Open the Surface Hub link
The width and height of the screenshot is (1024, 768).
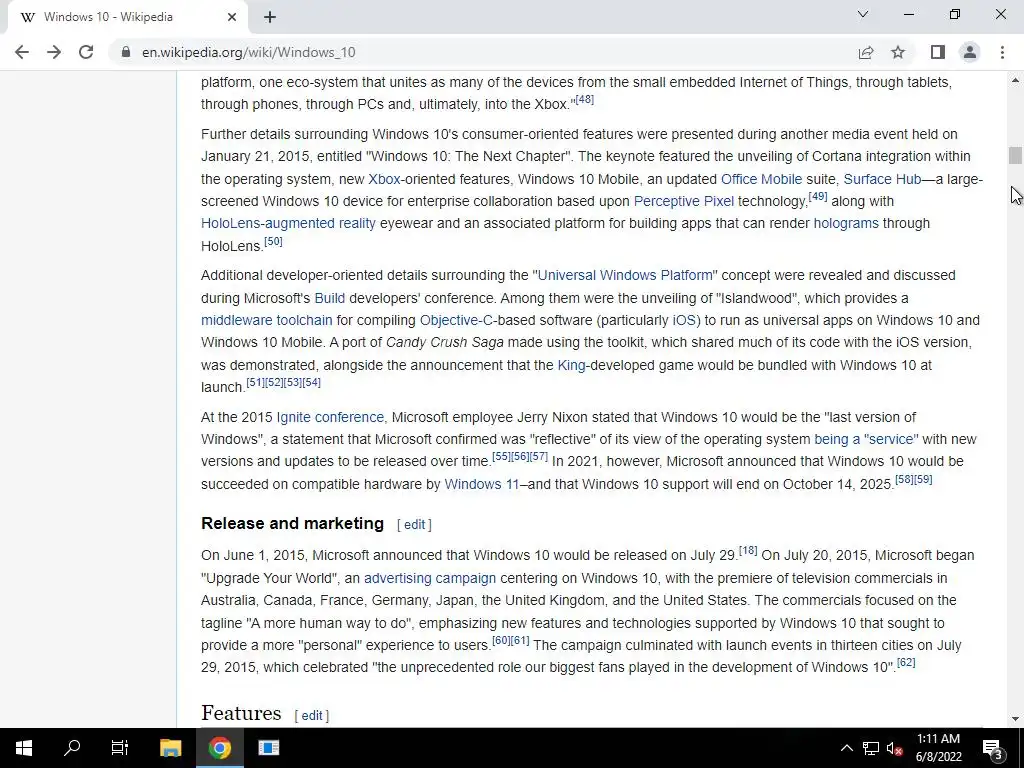pyautogui.click(x=882, y=179)
